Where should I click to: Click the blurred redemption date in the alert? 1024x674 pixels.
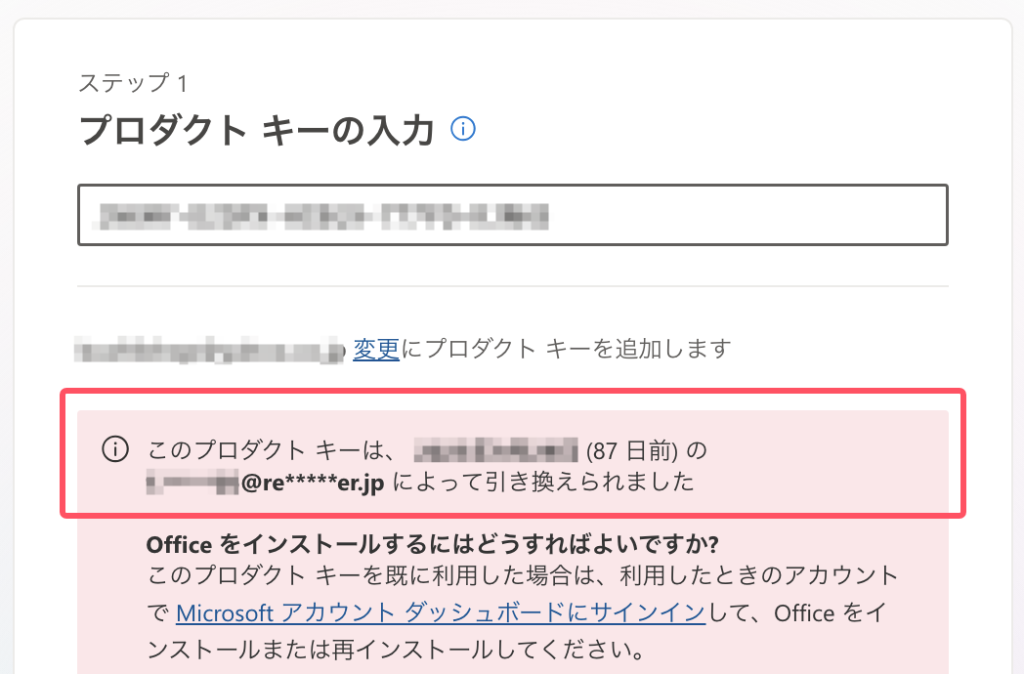(x=495, y=450)
